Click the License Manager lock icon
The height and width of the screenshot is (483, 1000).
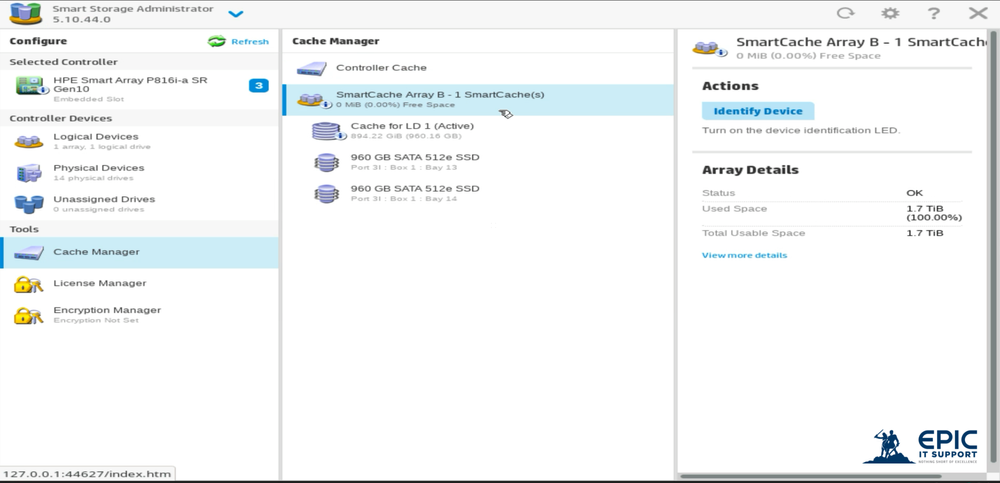(x=29, y=284)
